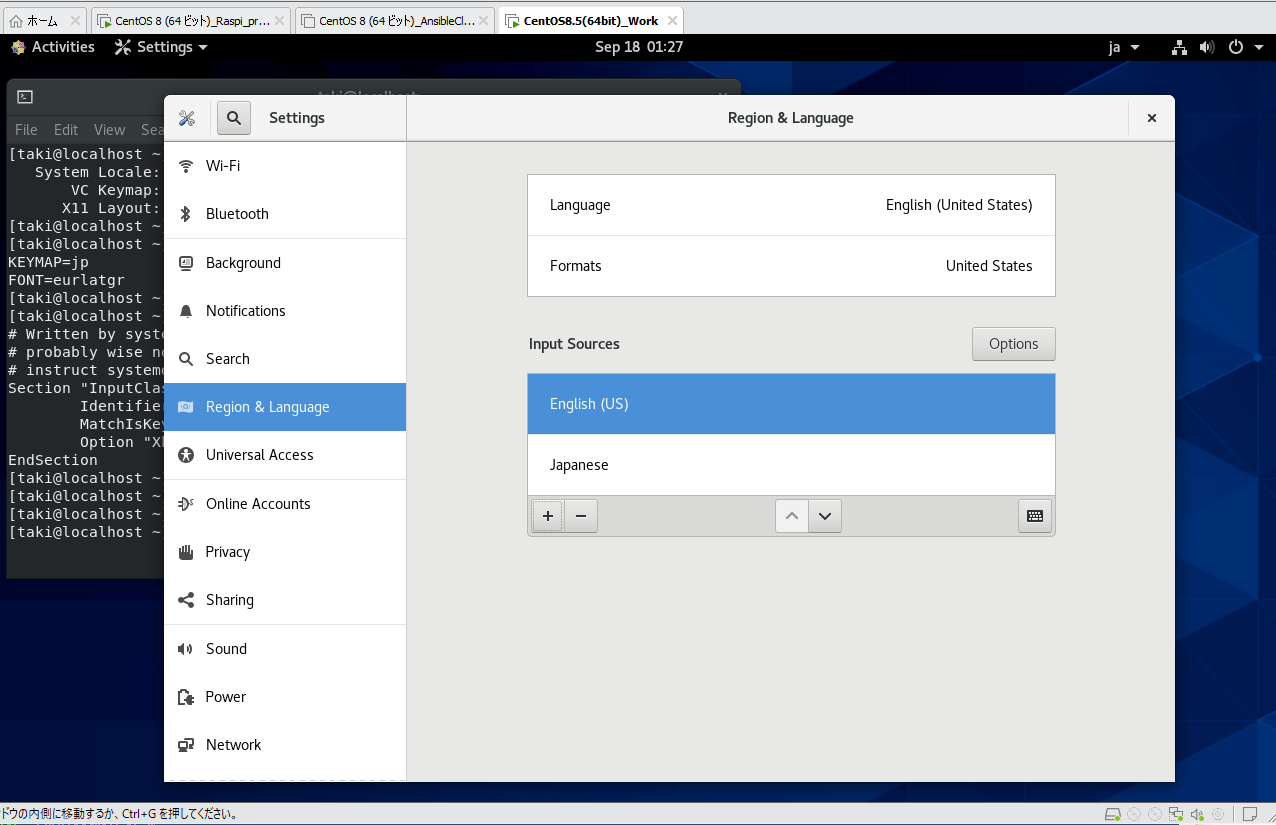Switch to the CentOS 8 Raspi_pr VM tab

[191, 21]
